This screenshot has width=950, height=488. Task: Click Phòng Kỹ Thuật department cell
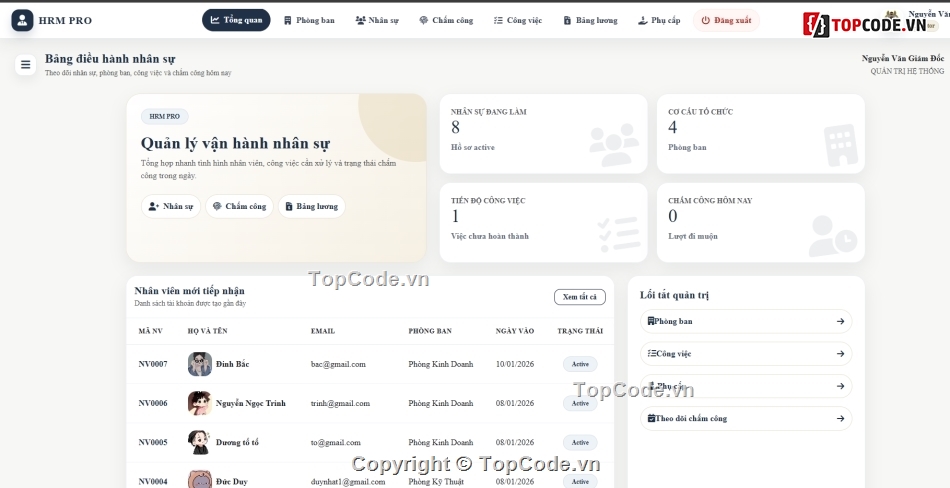click(436, 482)
